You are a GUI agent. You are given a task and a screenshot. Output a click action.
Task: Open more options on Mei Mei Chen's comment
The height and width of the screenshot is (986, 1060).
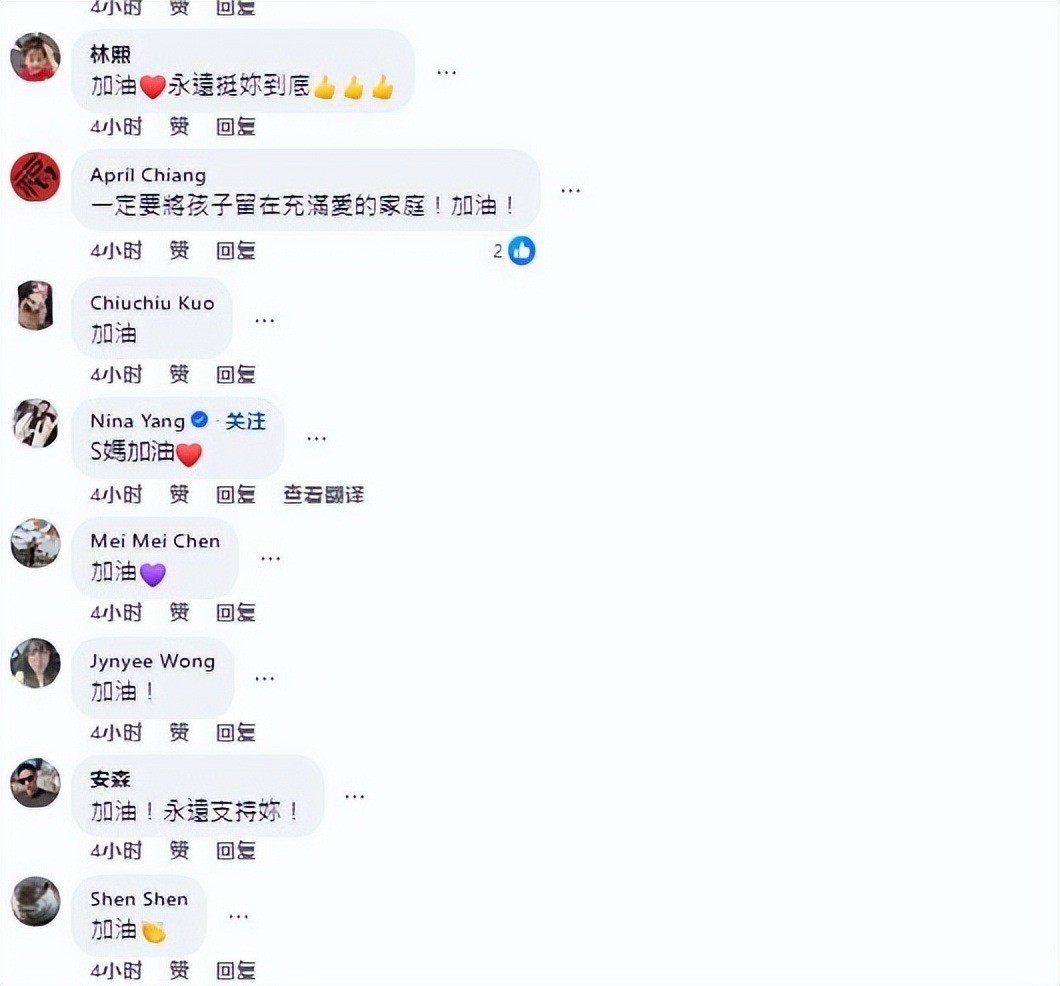pos(270,558)
